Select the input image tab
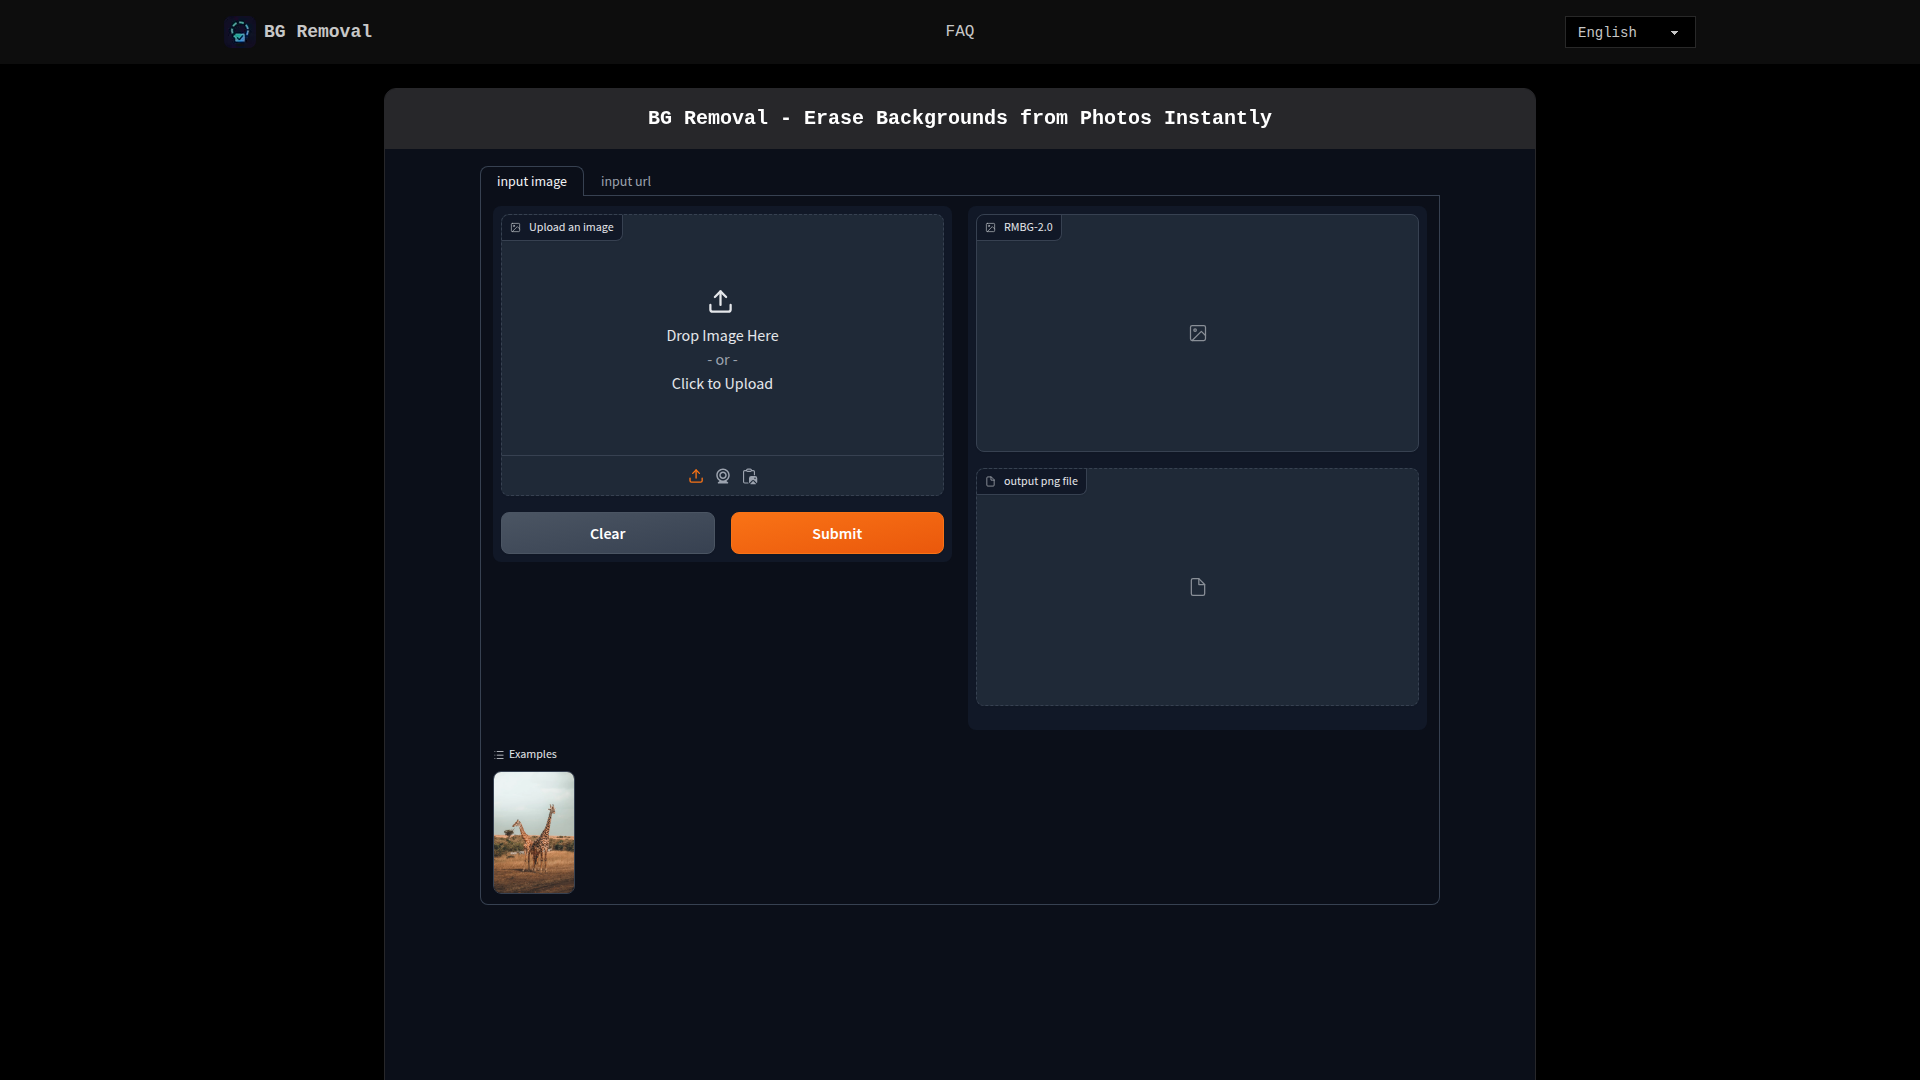The width and height of the screenshot is (1920, 1080). (531, 181)
